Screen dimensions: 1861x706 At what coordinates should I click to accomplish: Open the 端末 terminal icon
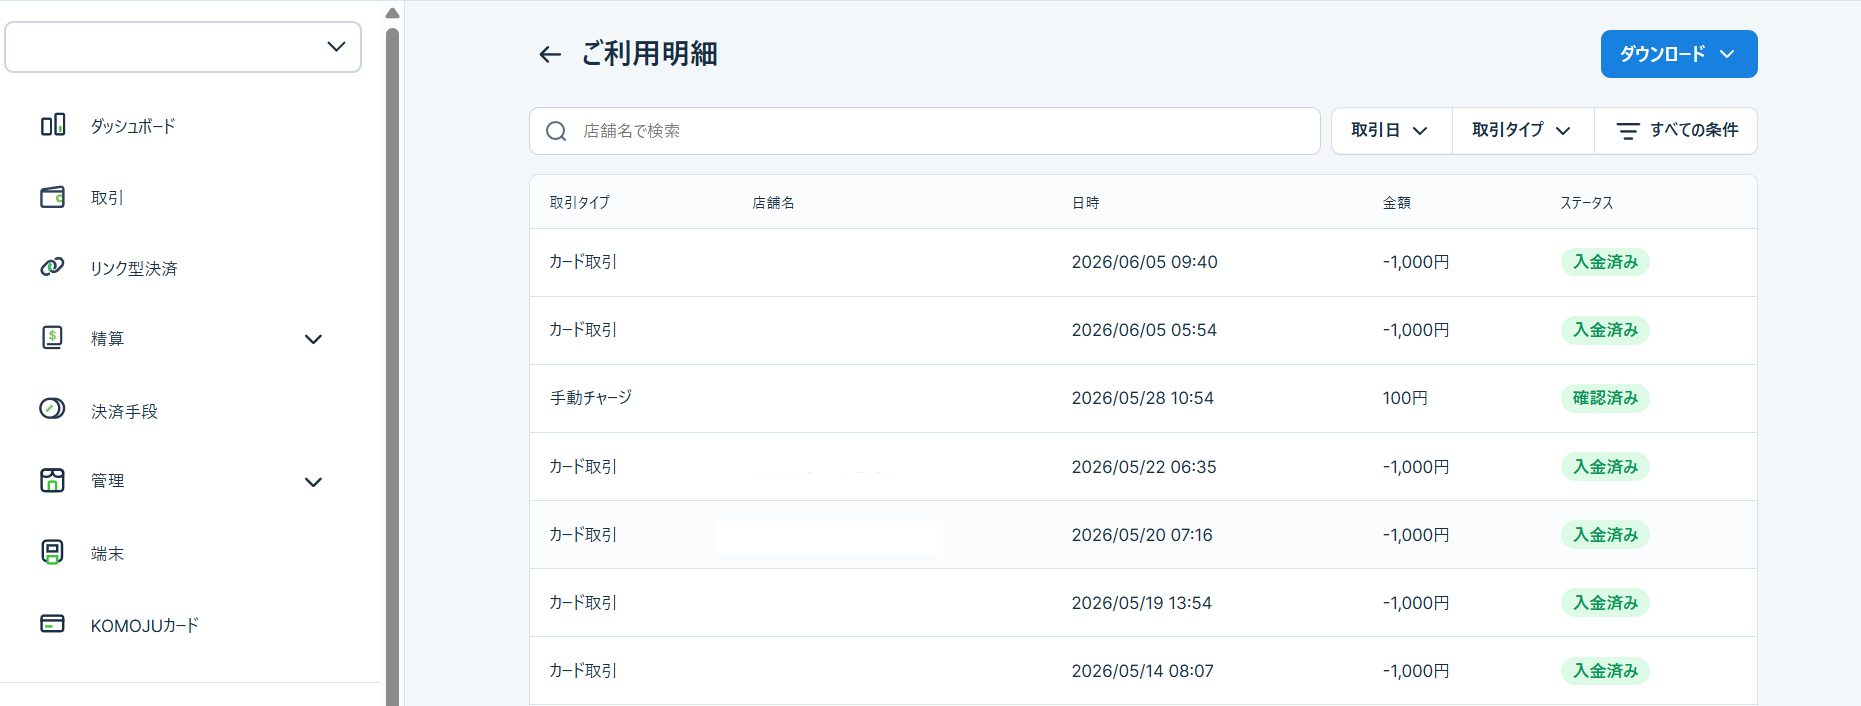click(x=53, y=552)
